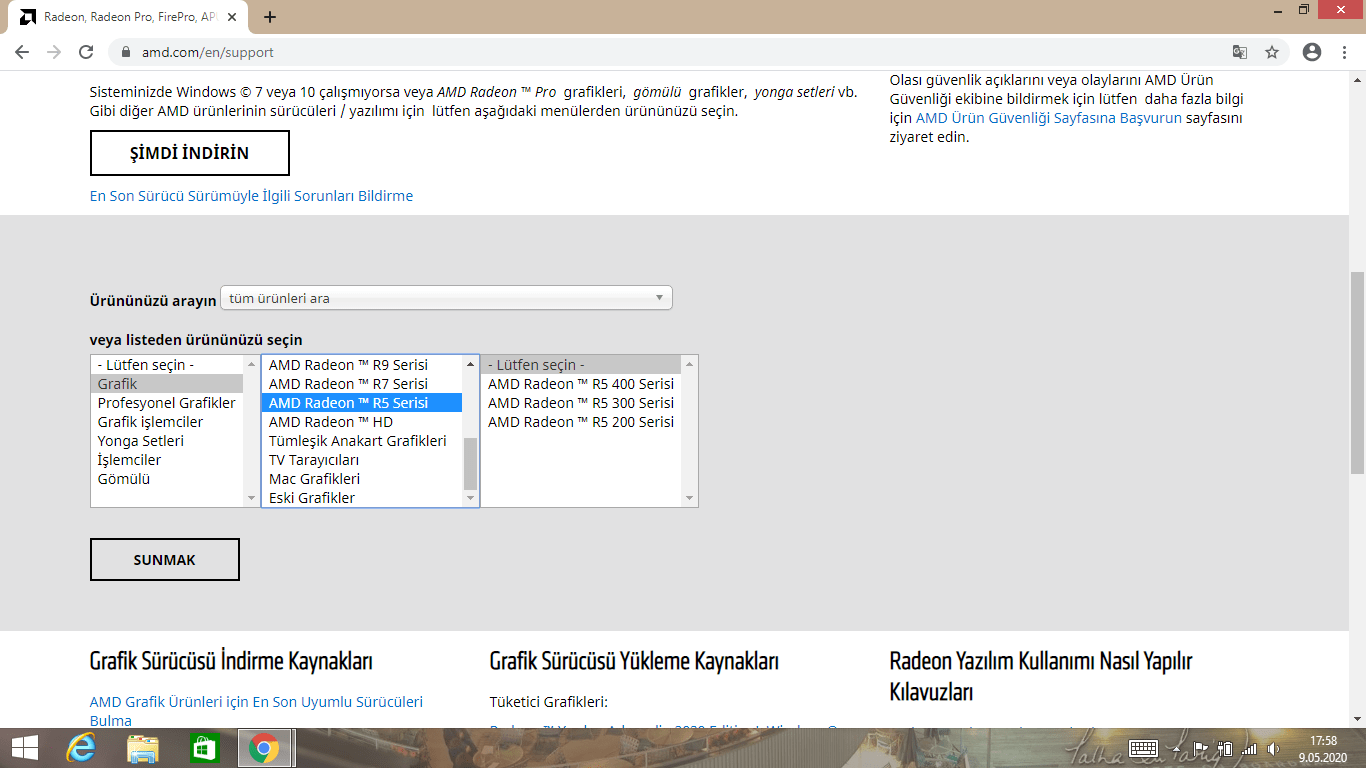1366x768 pixels.
Task: View site info via the lock icon
Action: pos(126,52)
